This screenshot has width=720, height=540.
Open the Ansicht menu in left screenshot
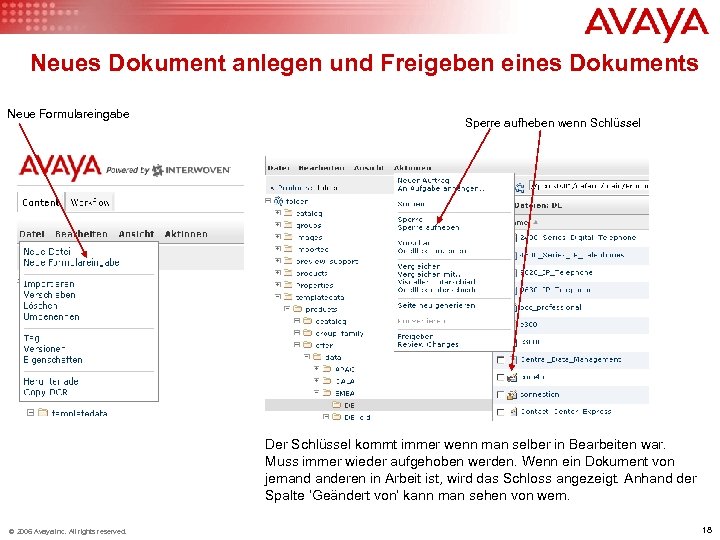(136, 234)
